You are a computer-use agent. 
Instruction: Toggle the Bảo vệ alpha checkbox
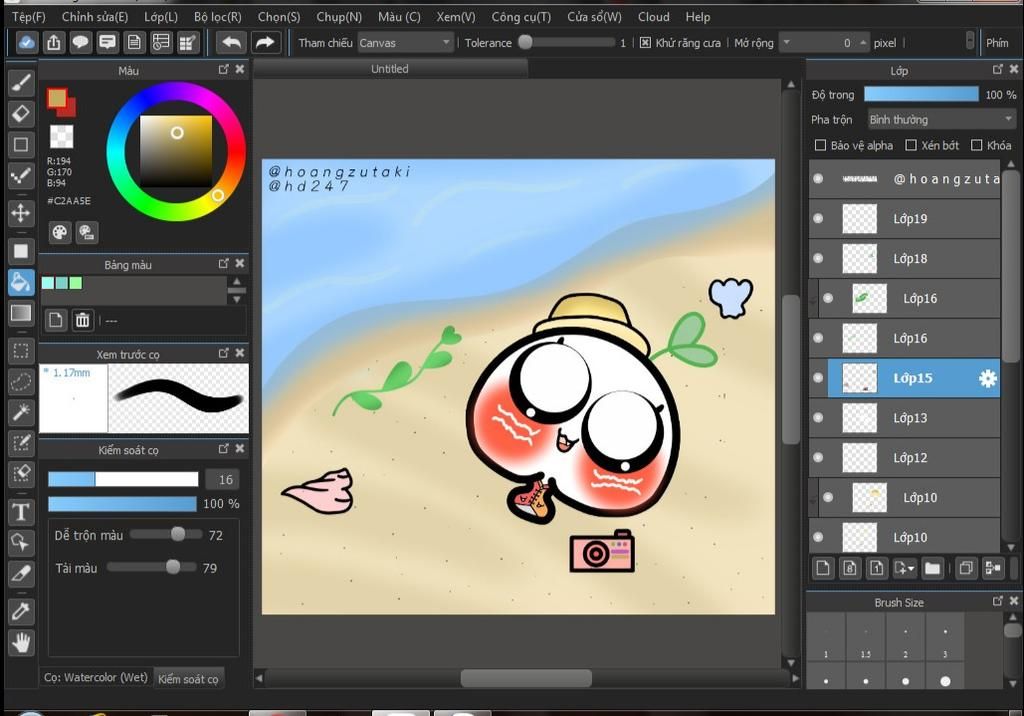[x=820, y=145]
